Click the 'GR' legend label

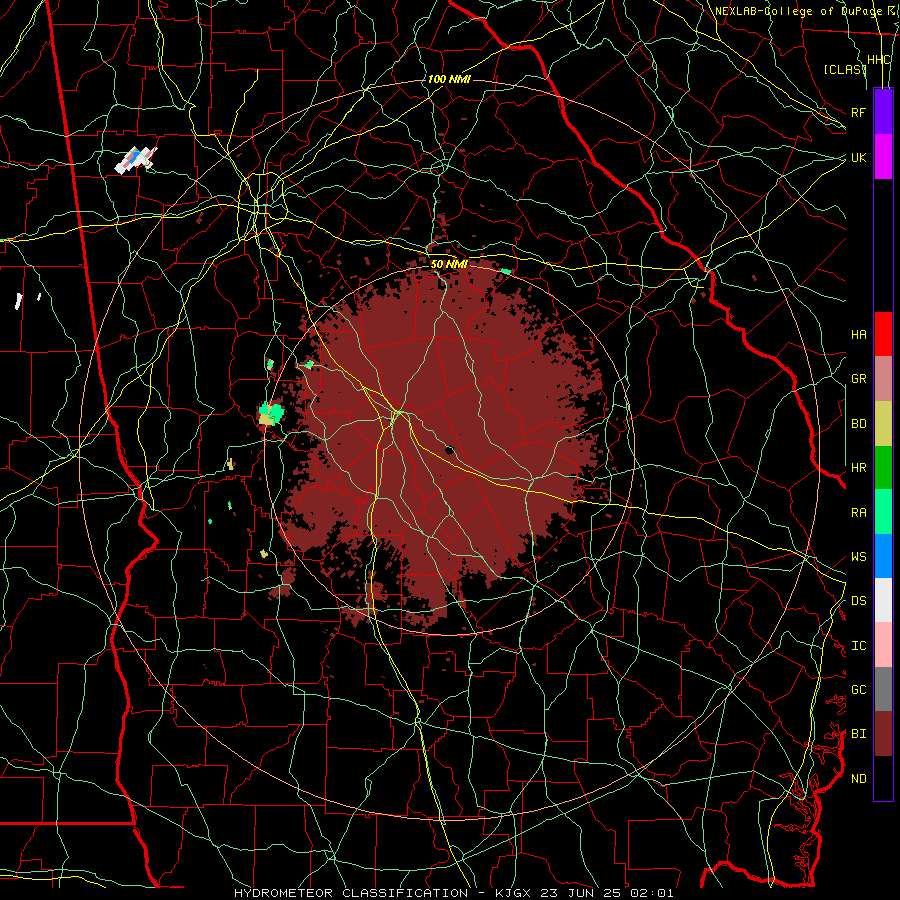[859, 379]
